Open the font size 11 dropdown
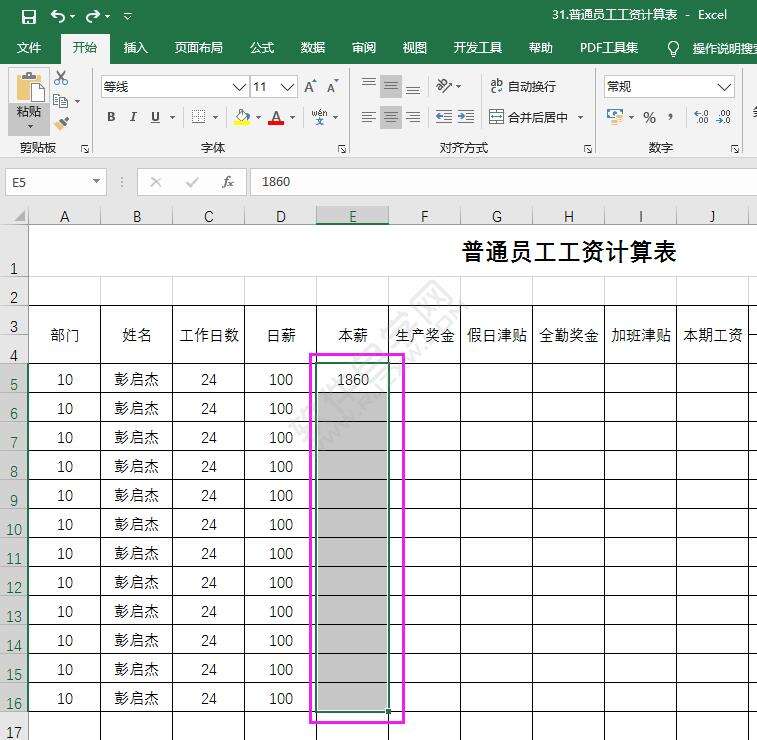The width and height of the screenshot is (757, 740). 287,87
